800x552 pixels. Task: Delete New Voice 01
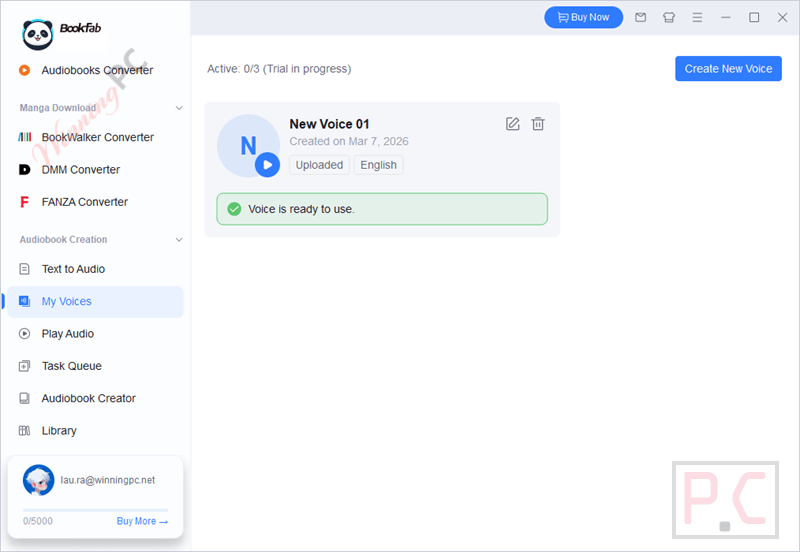(x=538, y=123)
